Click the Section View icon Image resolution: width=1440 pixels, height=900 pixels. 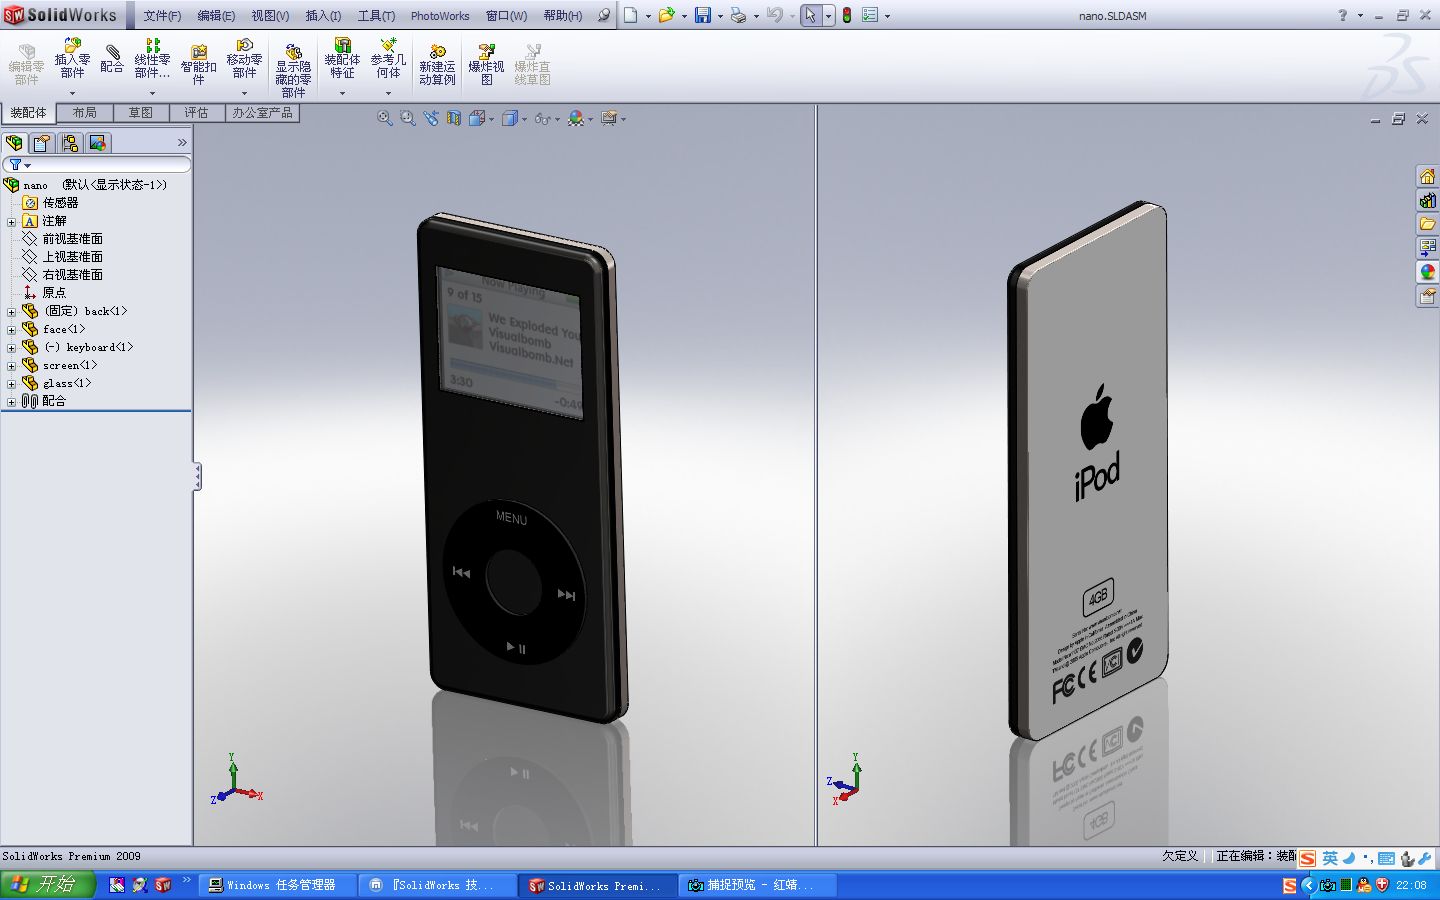[x=454, y=118]
